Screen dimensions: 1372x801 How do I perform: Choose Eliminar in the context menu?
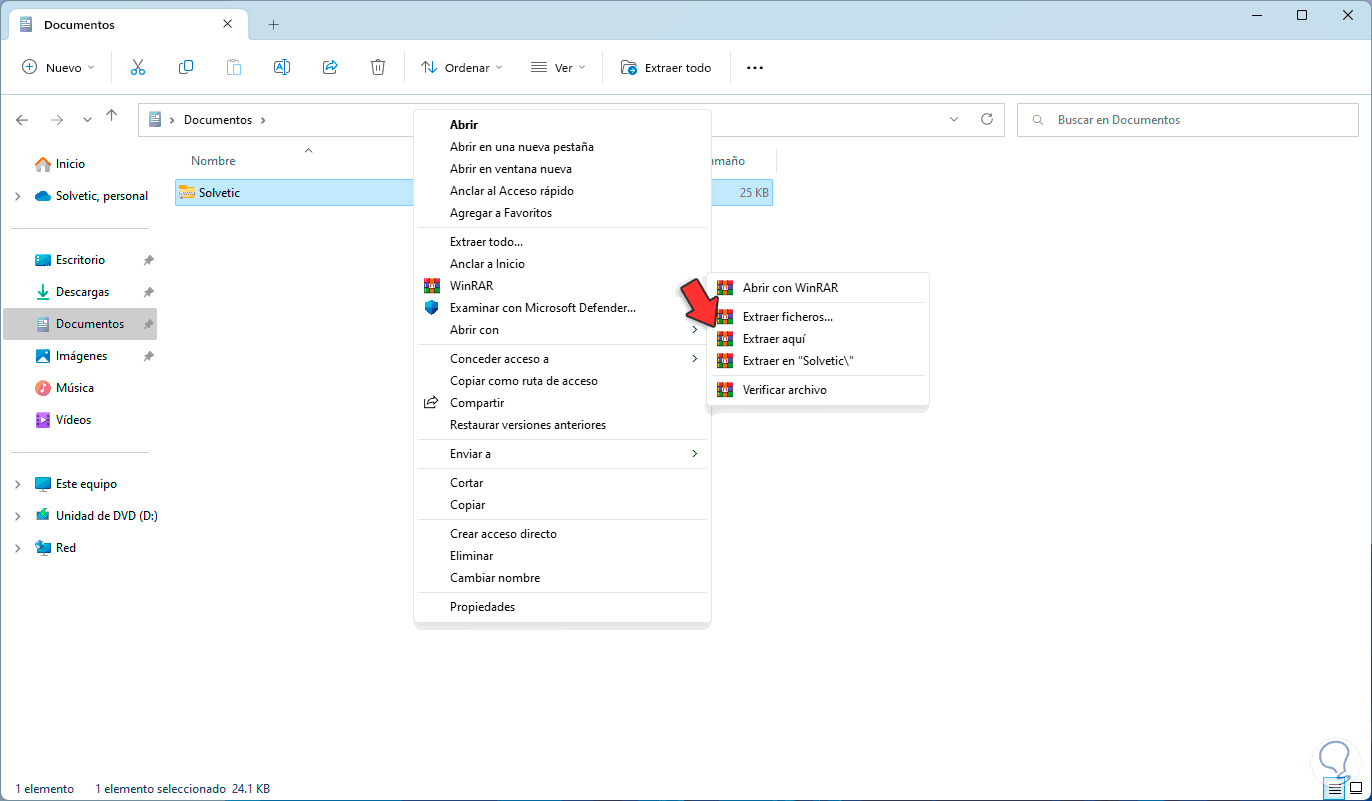(562, 556)
